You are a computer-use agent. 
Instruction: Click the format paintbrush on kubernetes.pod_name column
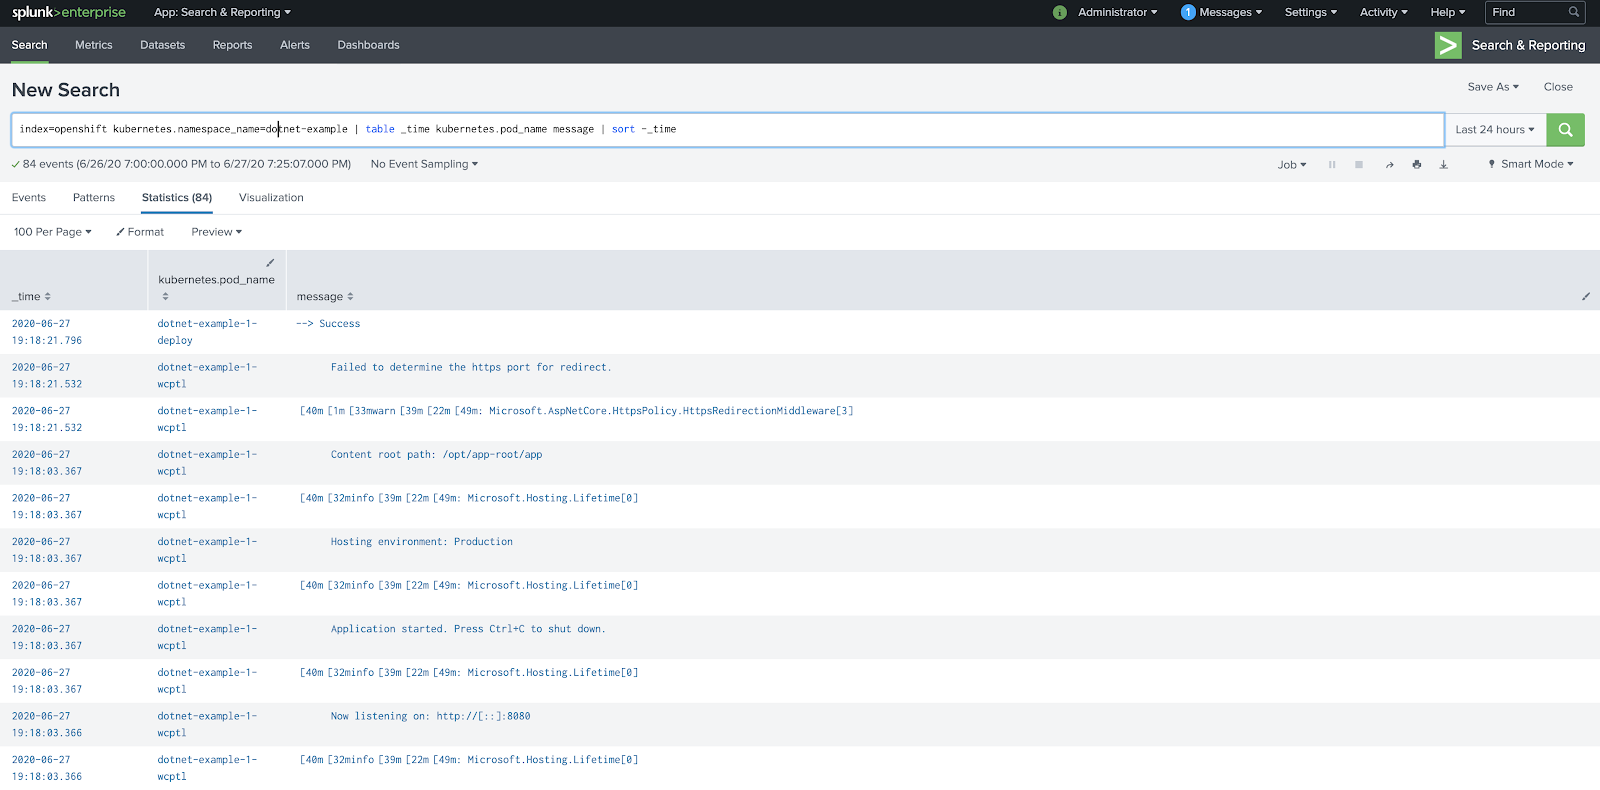[x=270, y=263]
